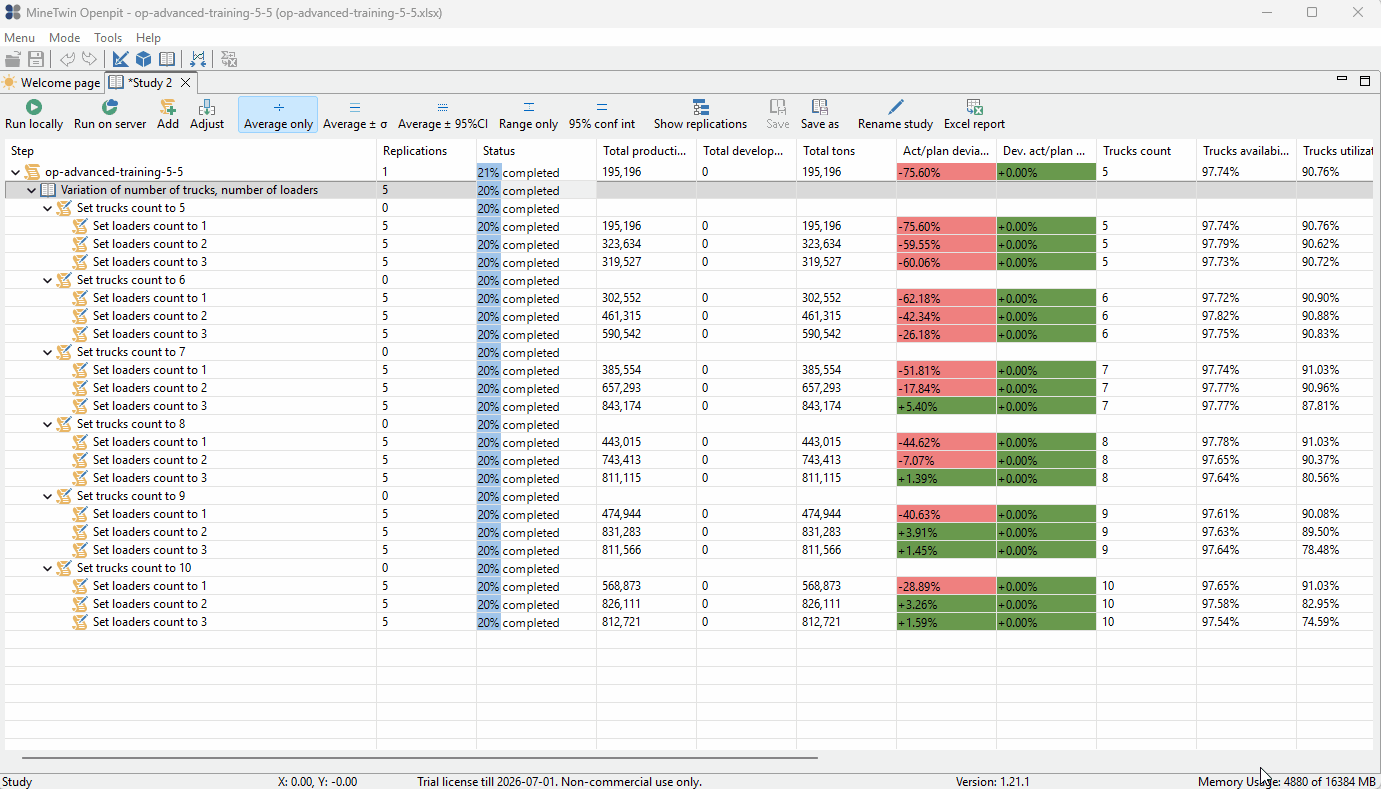Viewport: 1381px width, 789px height.
Task: Open the Menu menu
Action: click(x=20, y=38)
